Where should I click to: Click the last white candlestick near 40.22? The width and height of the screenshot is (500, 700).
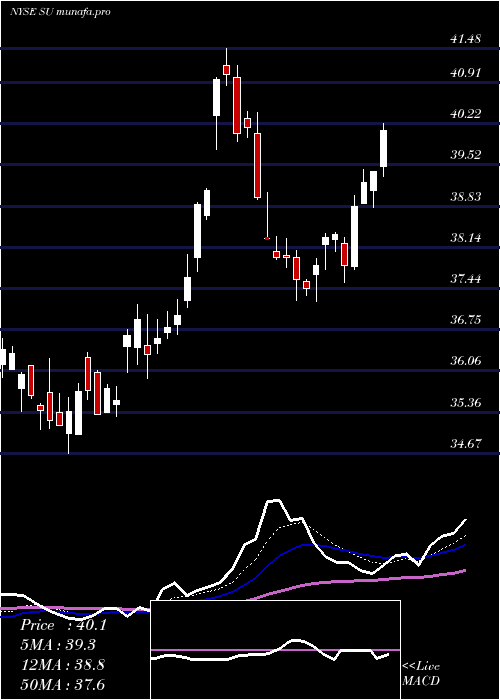click(x=383, y=148)
